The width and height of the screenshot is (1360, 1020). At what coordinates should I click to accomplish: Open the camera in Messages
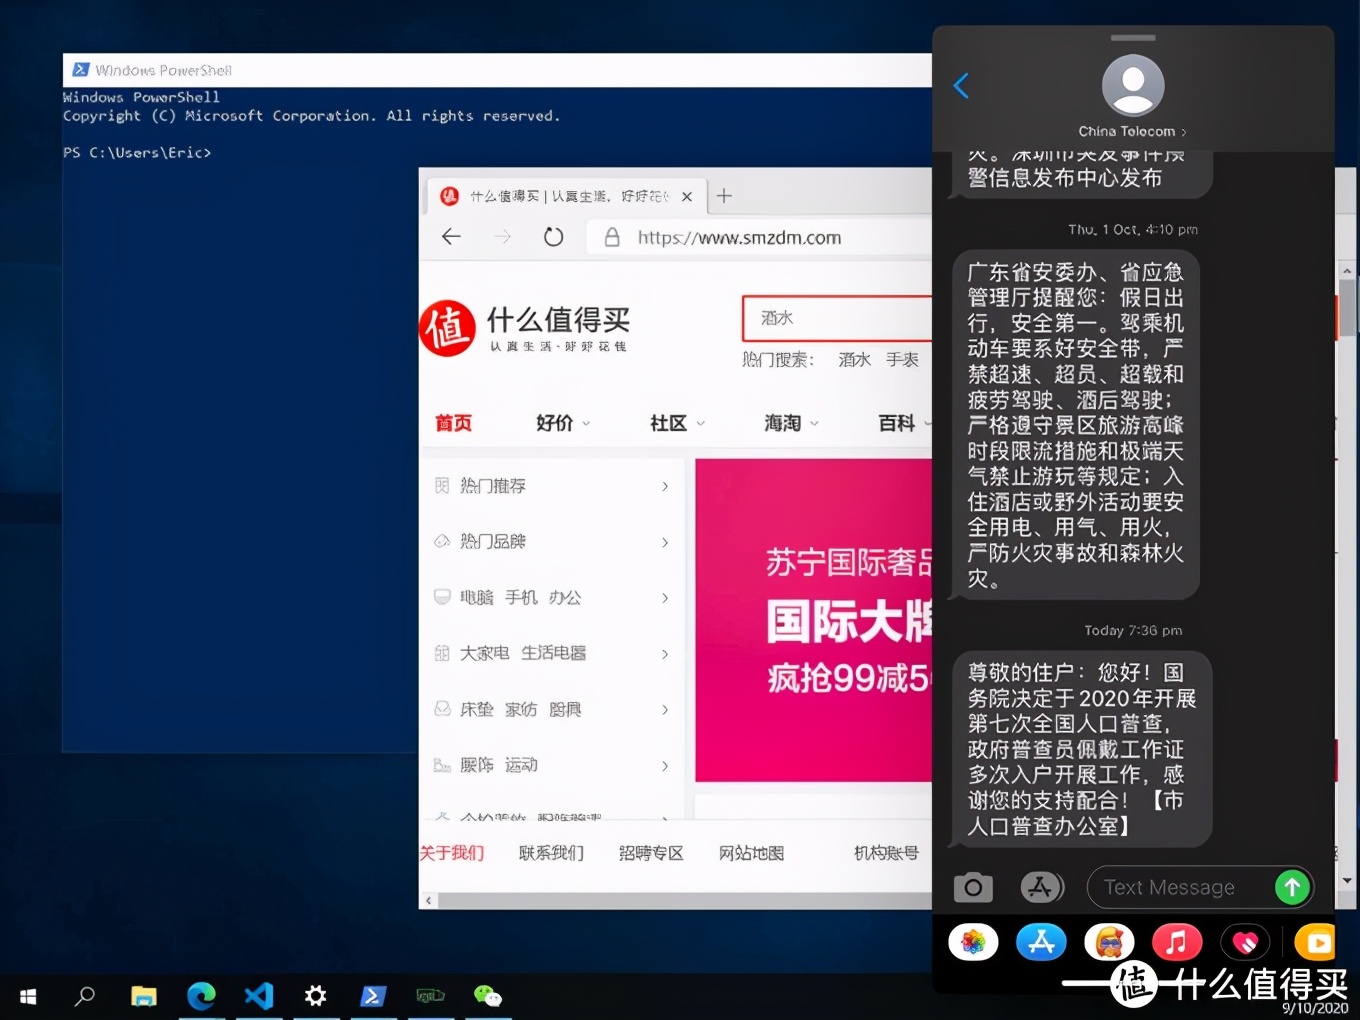(972, 887)
